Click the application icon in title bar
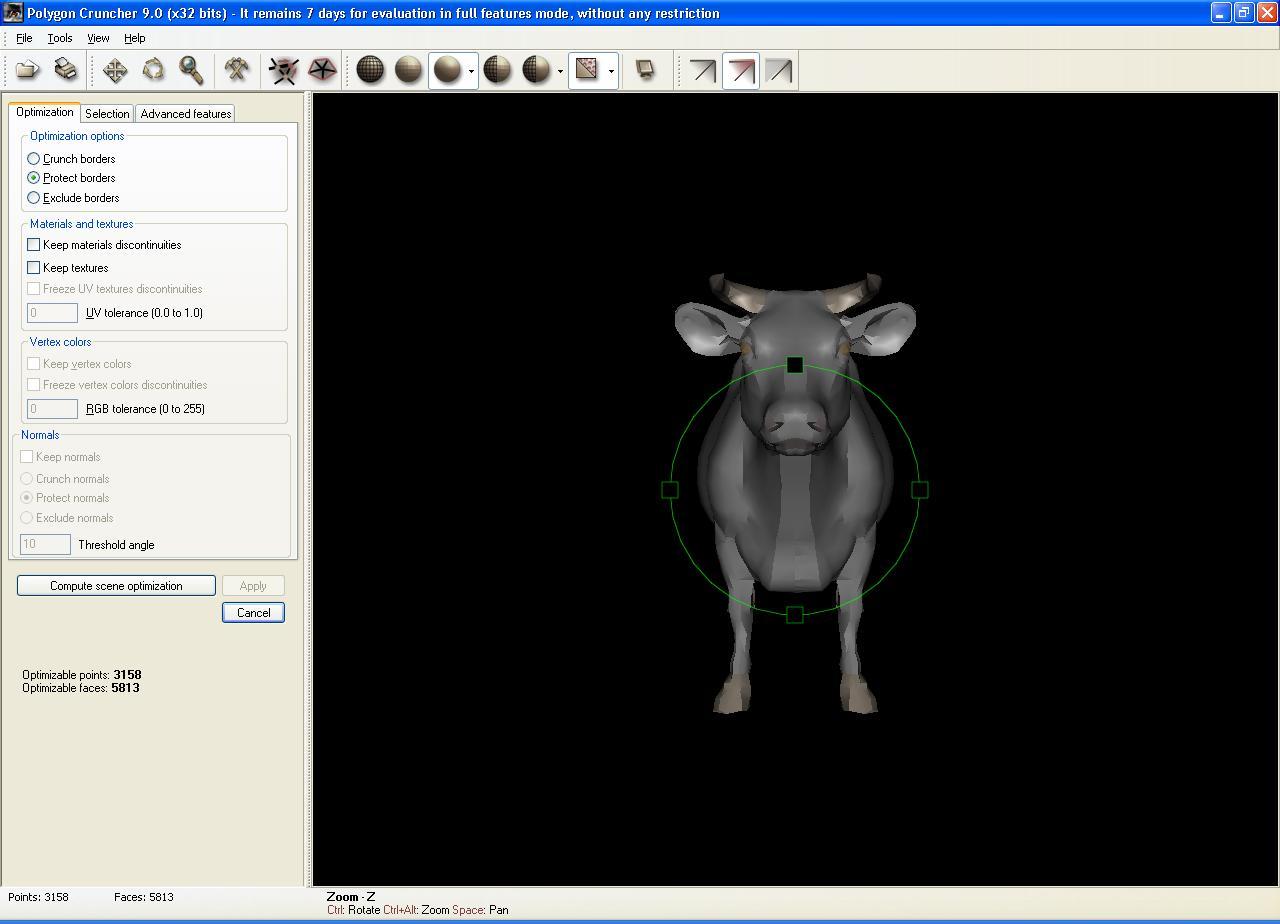Screen dimensions: 1280x924 pos(13,13)
